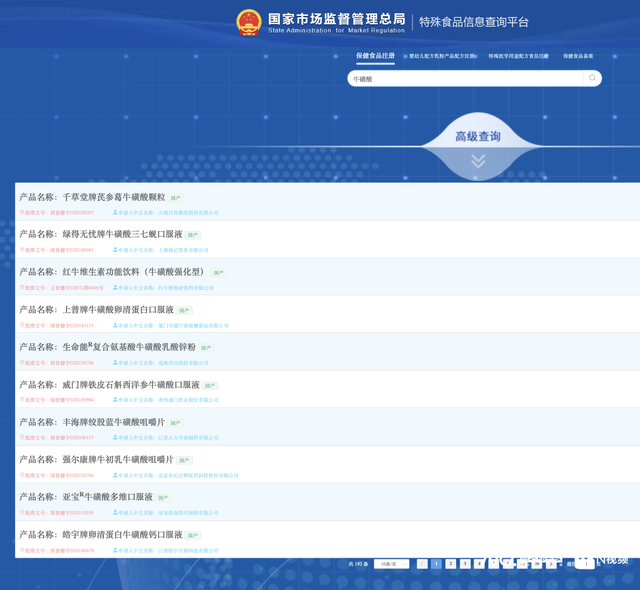Click the page jump input box
640x590 pixels.
tap(584, 564)
